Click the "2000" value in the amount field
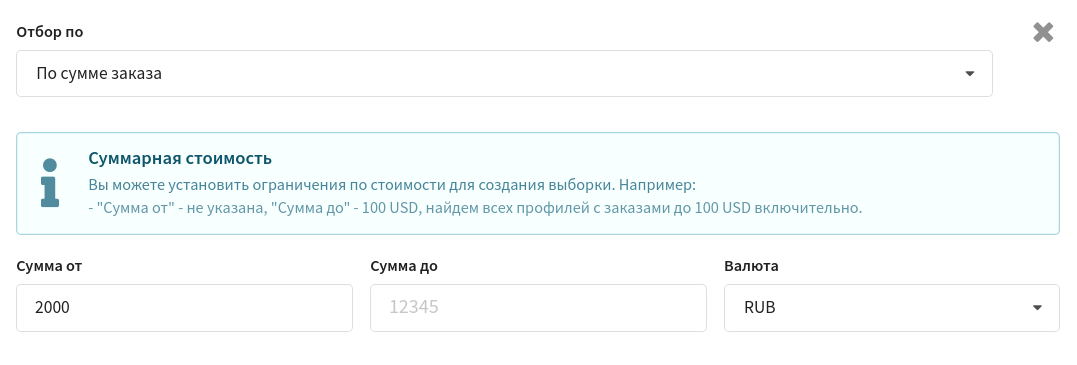1077x365 pixels. tap(53, 308)
